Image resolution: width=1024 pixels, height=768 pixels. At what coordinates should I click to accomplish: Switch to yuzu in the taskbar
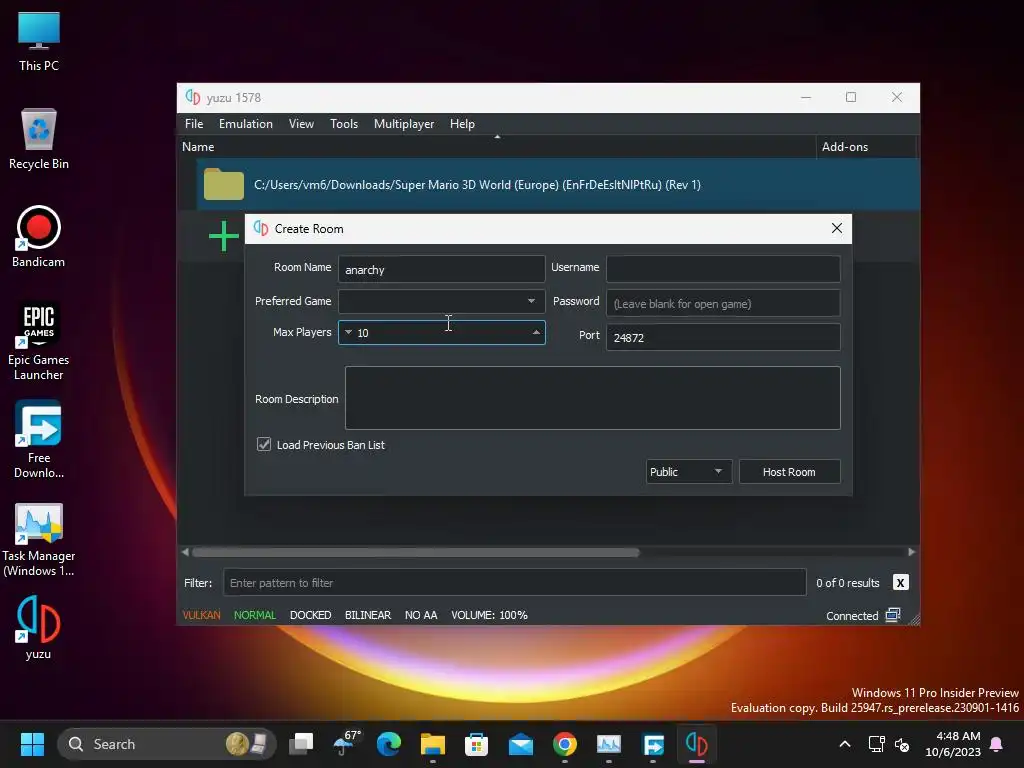tap(696, 744)
